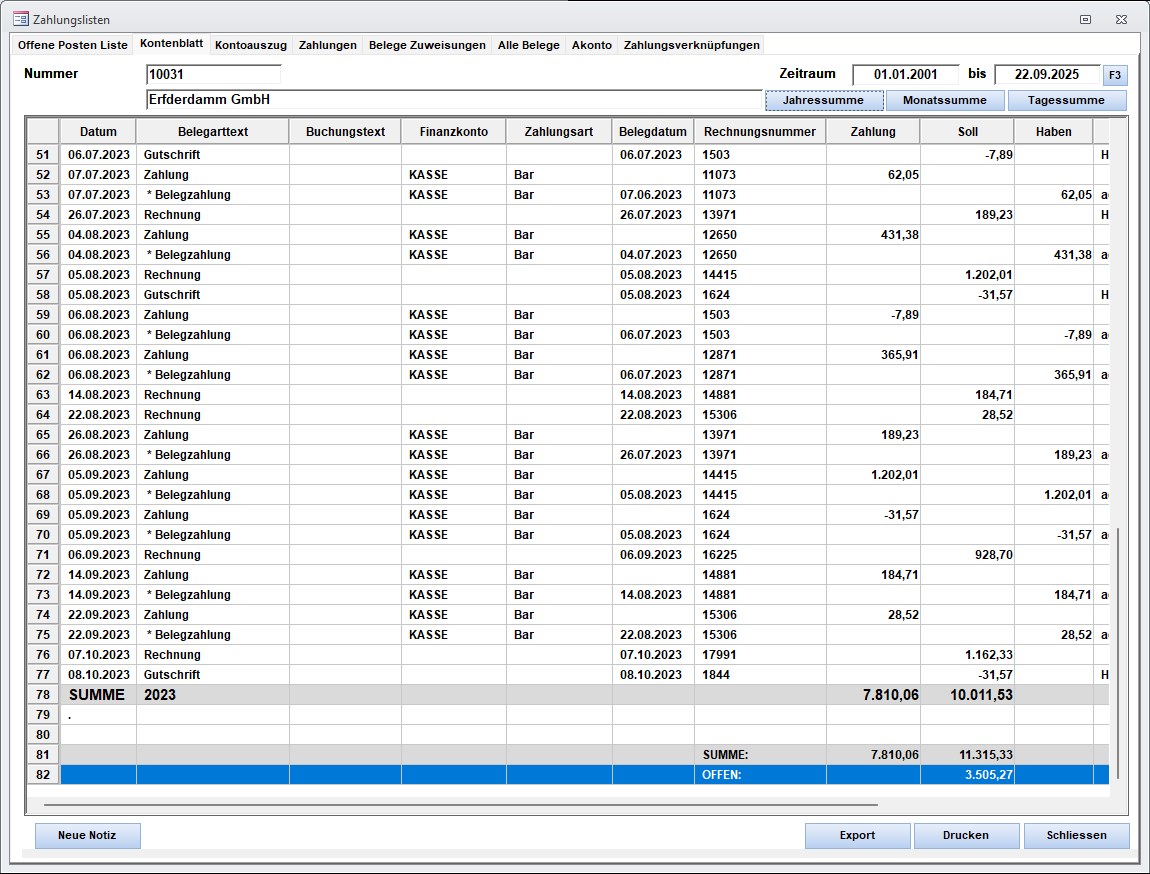Export the account sheet via Export button

pyautogui.click(x=857, y=836)
